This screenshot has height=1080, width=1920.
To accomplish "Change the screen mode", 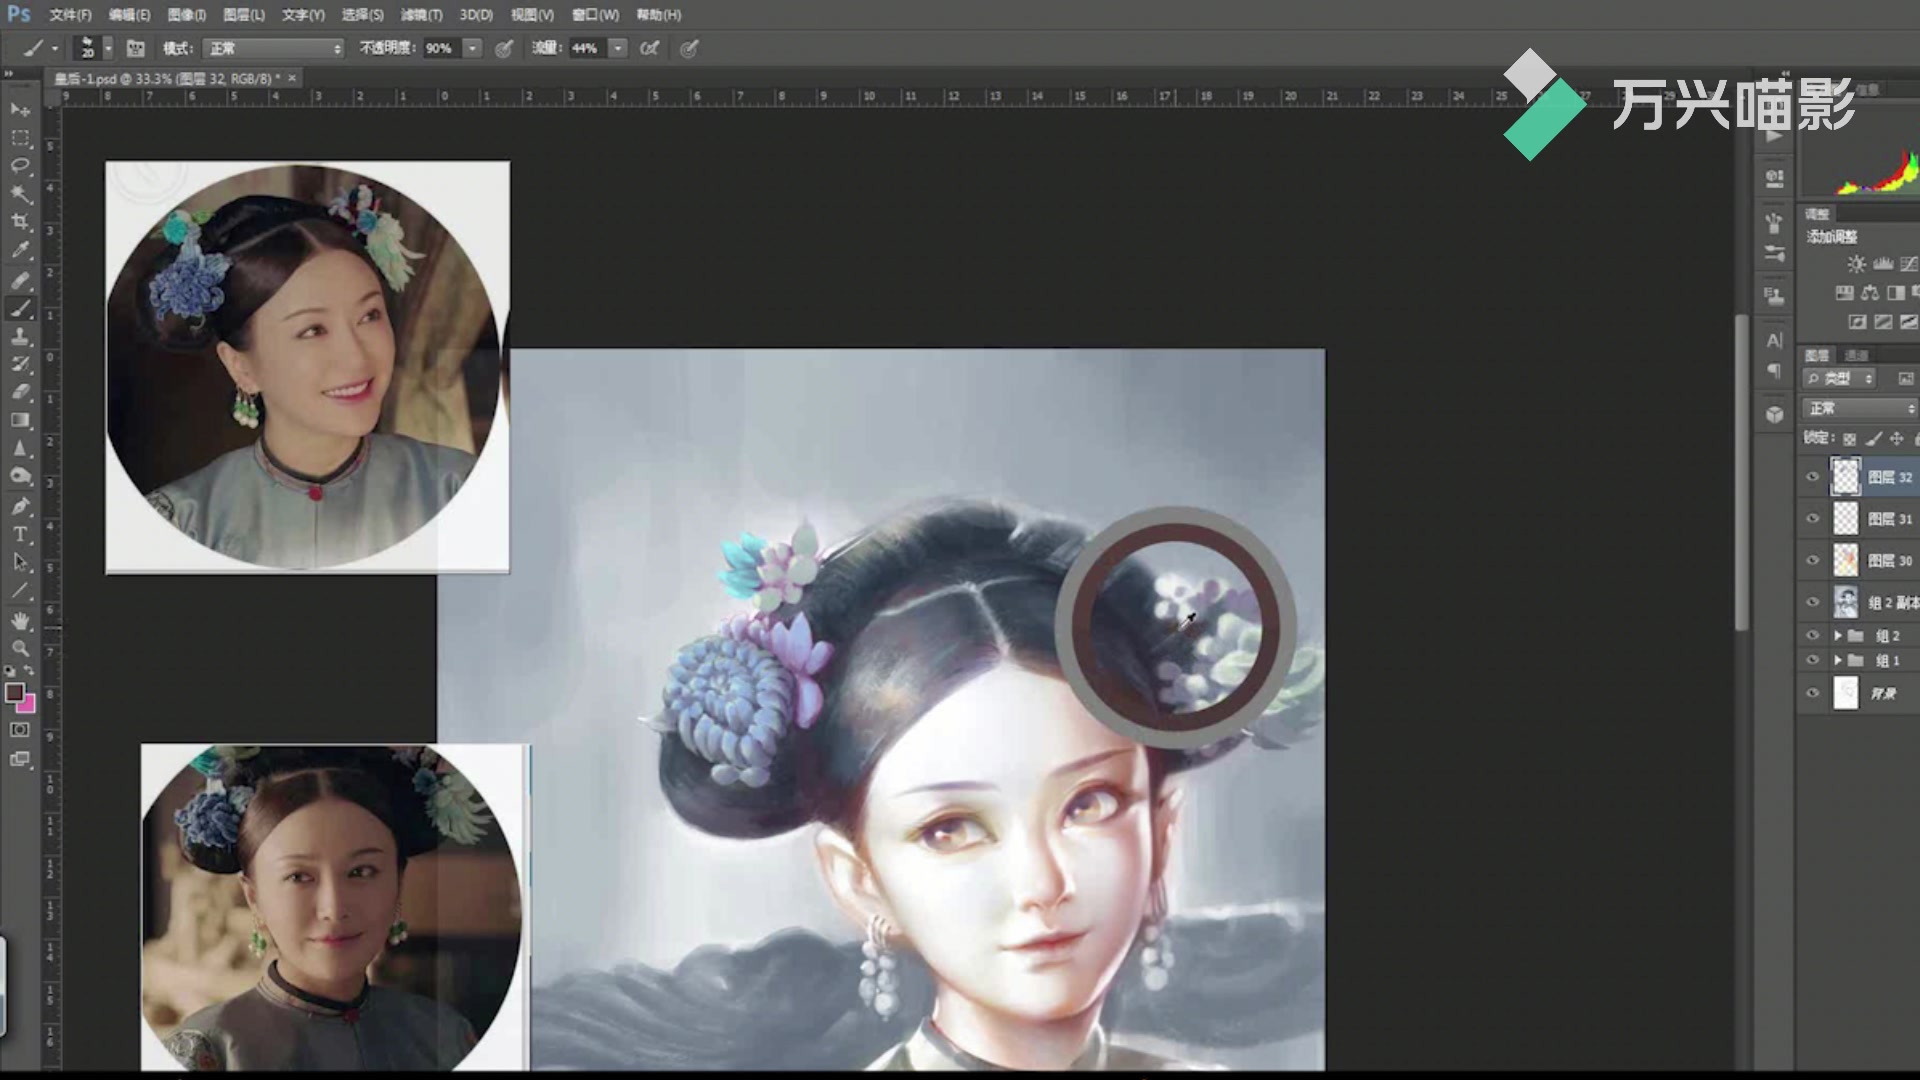I will click(x=19, y=759).
